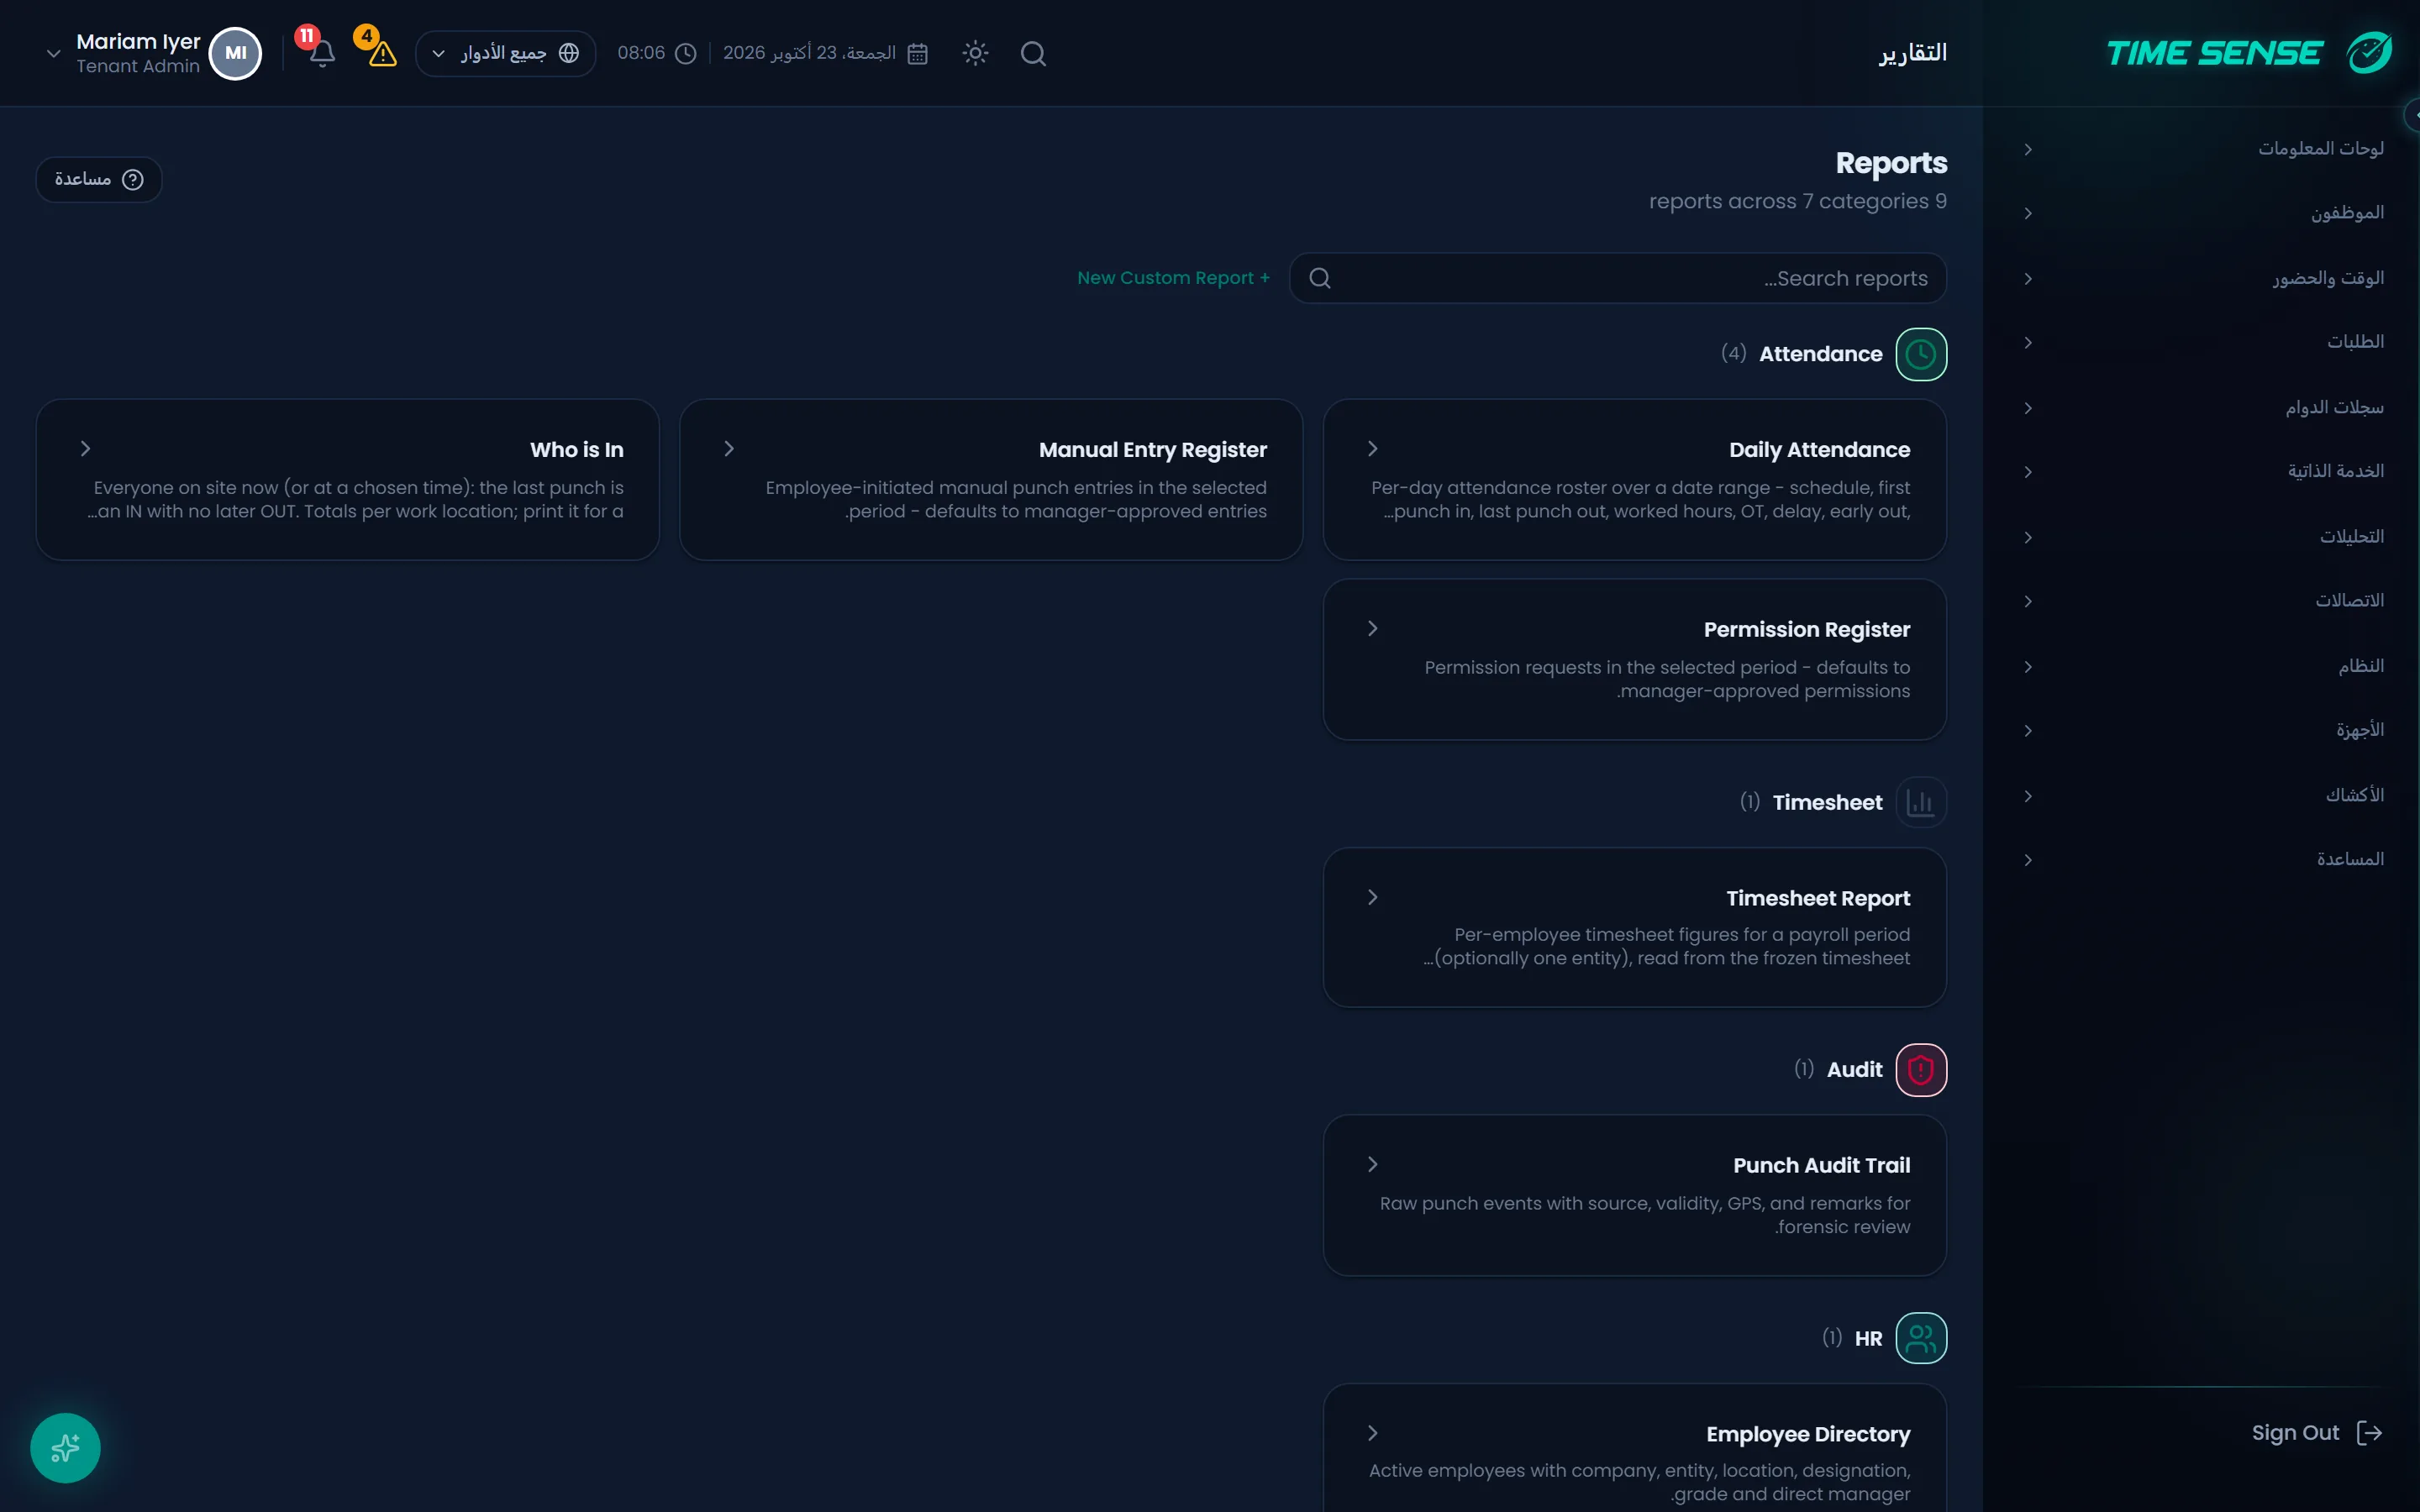Open the Manual Entry Register report
This screenshot has width=2420, height=1512.
(x=990, y=479)
